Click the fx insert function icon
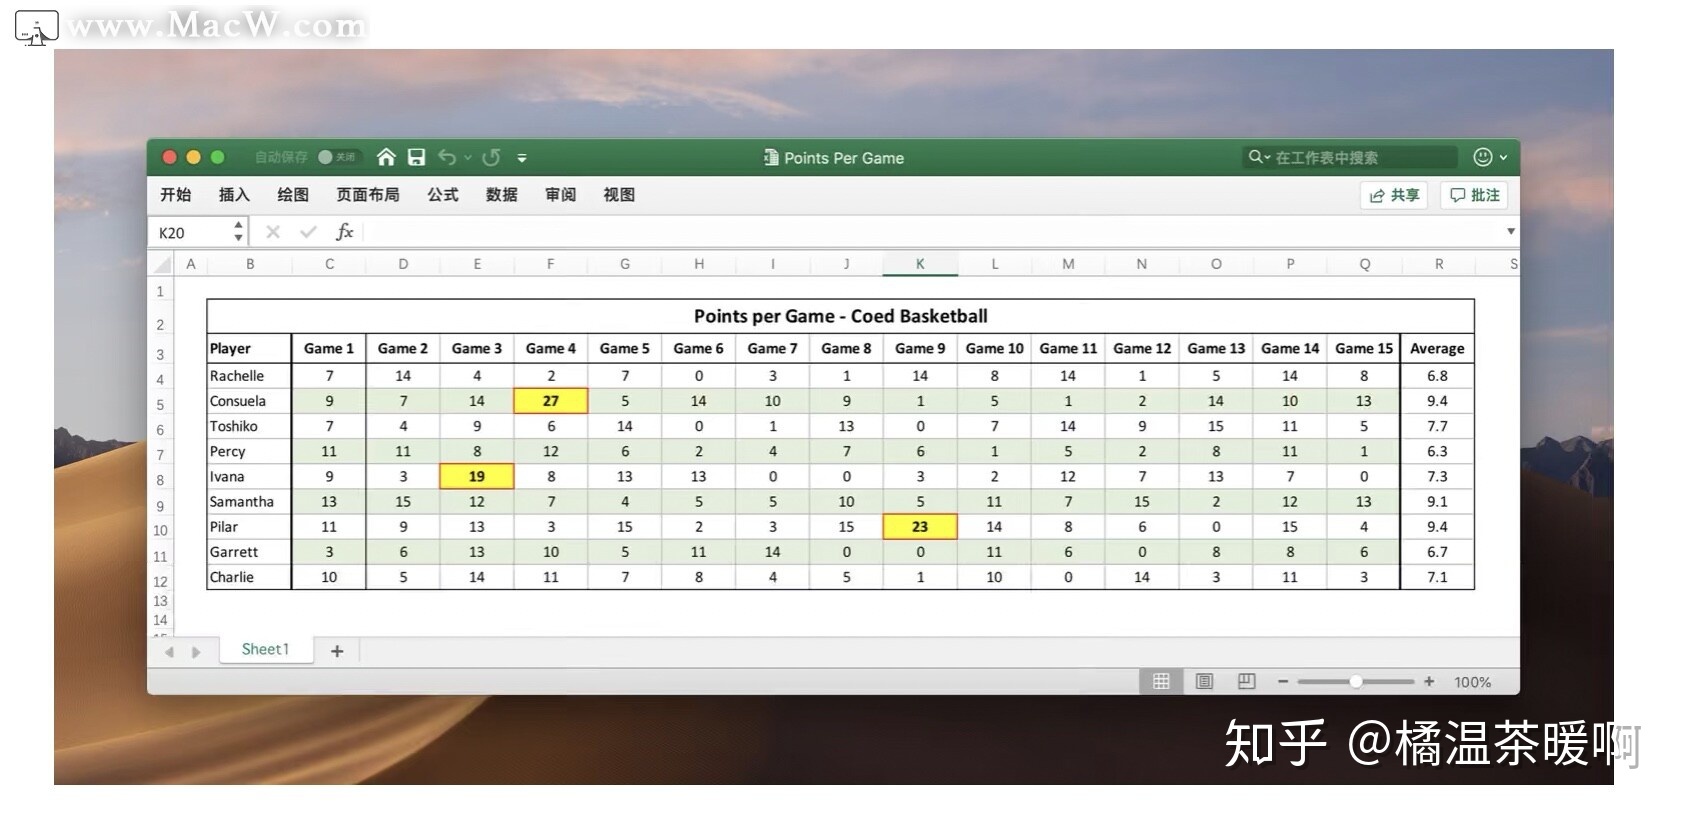Image resolution: width=1684 pixels, height=814 pixels. tap(344, 232)
